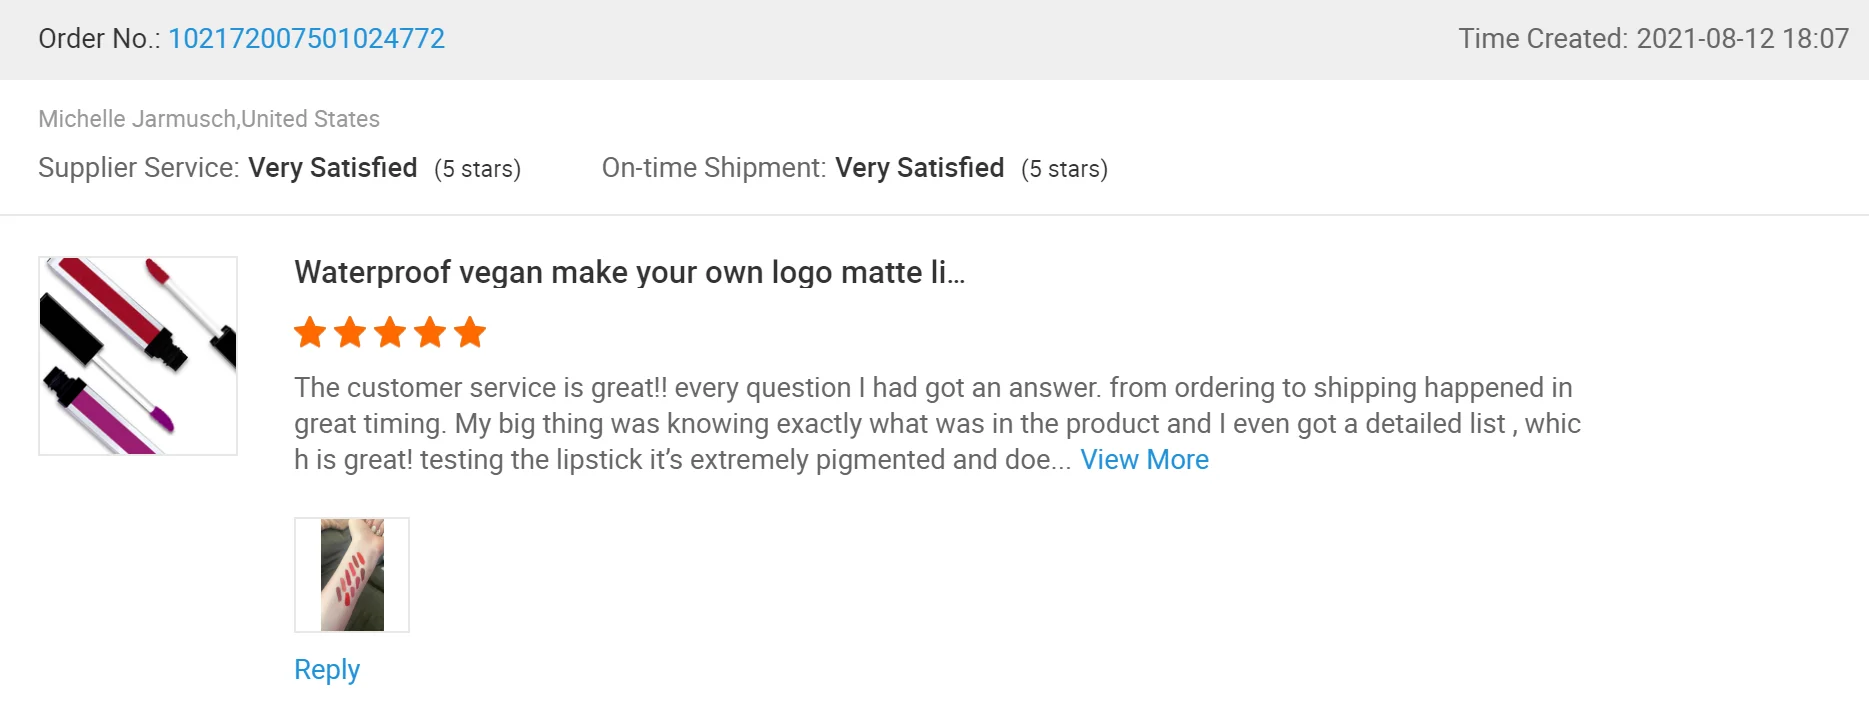Image resolution: width=1869 pixels, height=711 pixels.
Task: Select On-time Shipment Very Satisfied rating
Action: click(919, 168)
